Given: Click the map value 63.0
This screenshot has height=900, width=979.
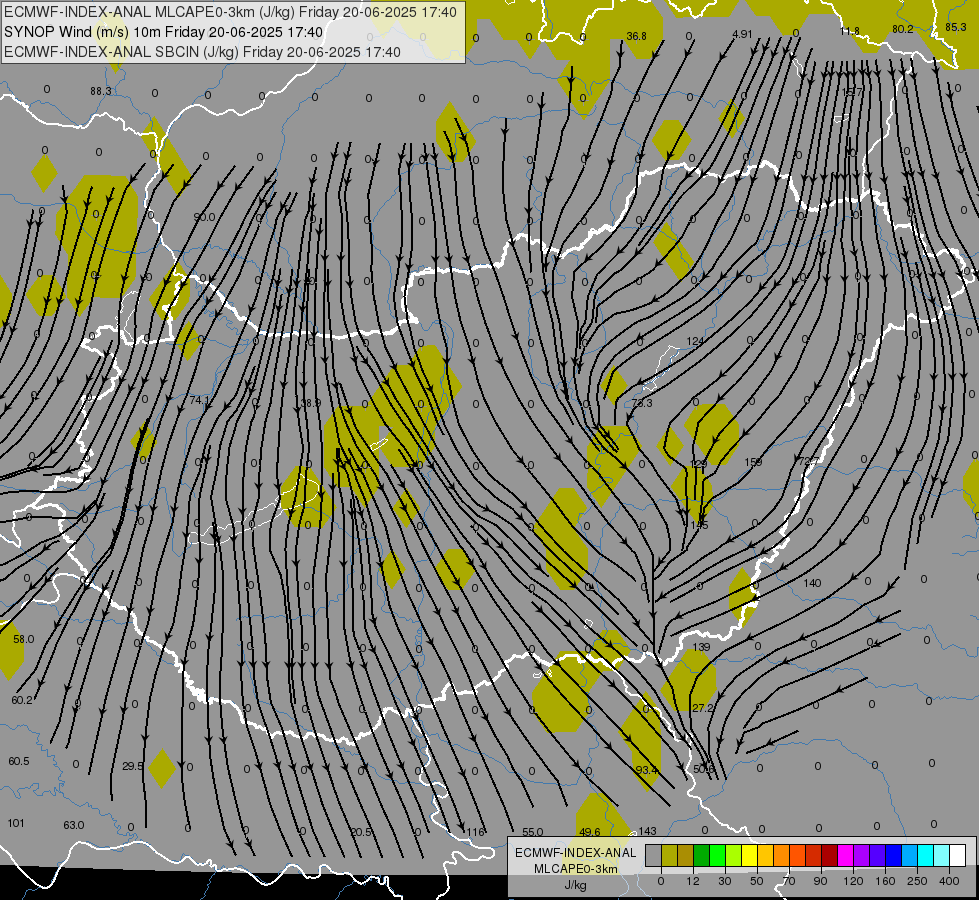Looking at the screenshot, I should 74,825.
